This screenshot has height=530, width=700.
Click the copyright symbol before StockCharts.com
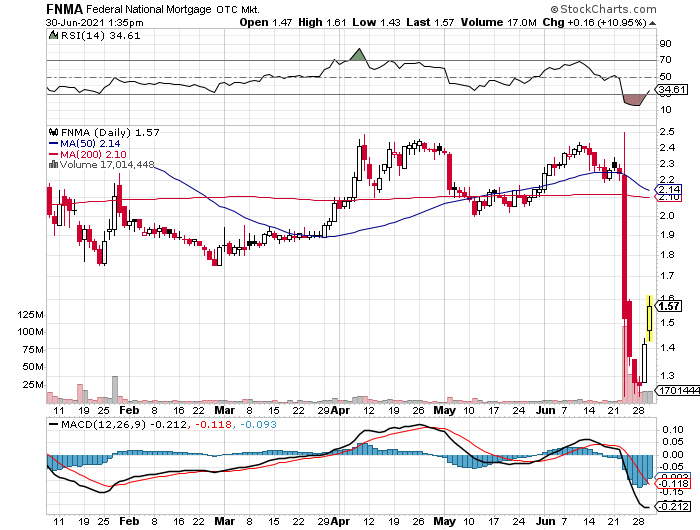pos(554,9)
